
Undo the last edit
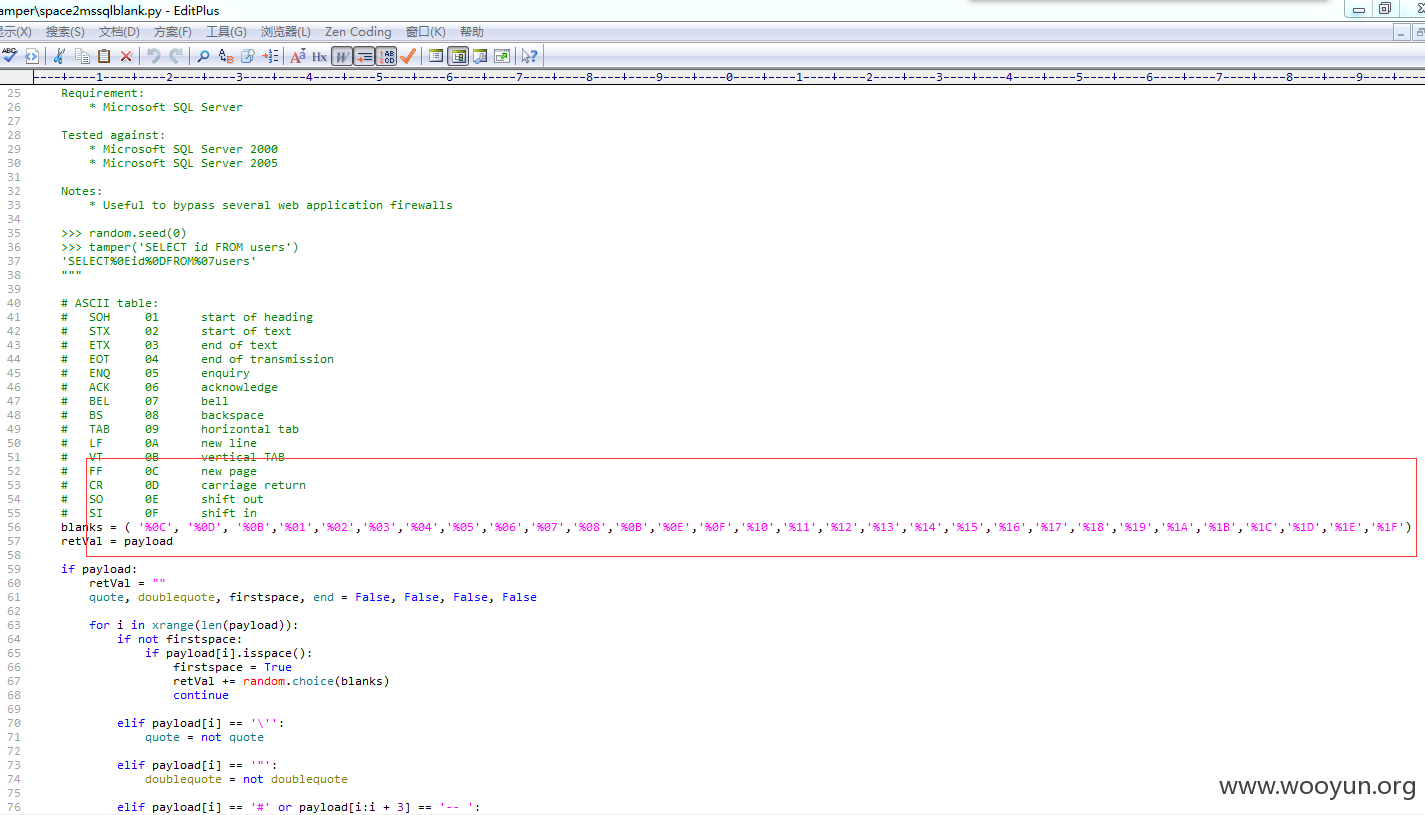pyautogui.click(x=154, y=56)
